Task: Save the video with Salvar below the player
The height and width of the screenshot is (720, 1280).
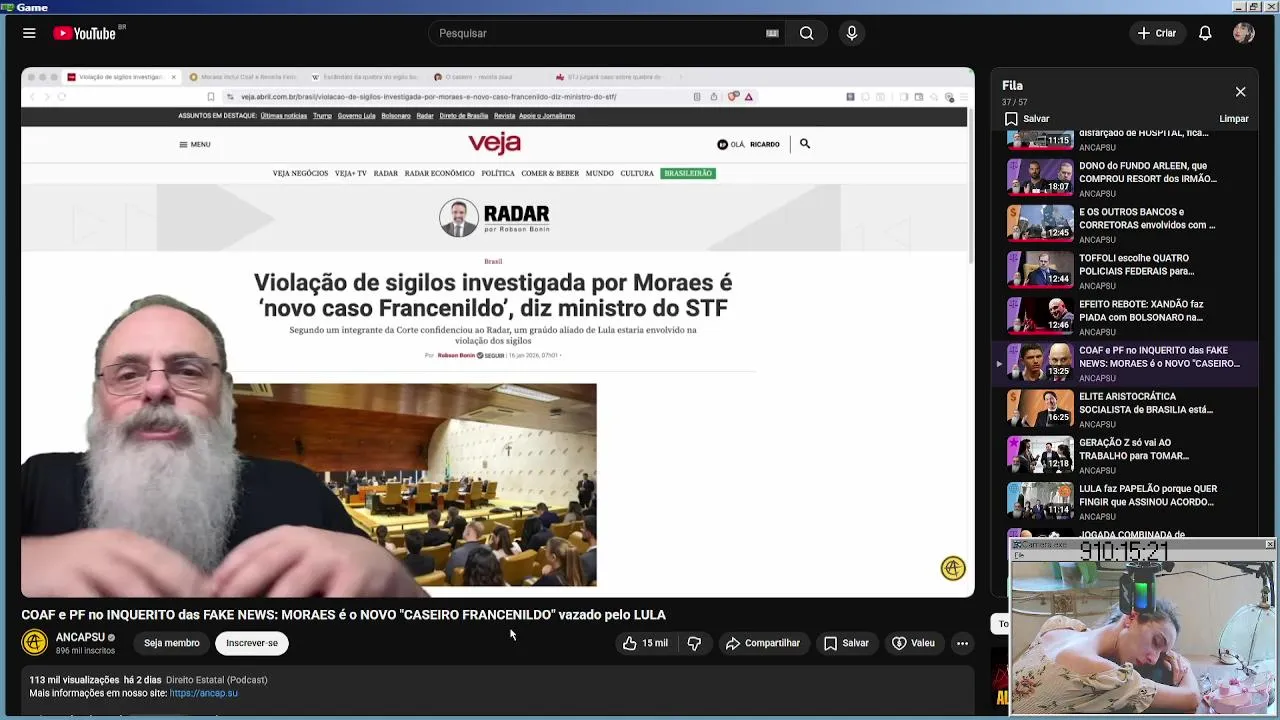Action: 846,643
